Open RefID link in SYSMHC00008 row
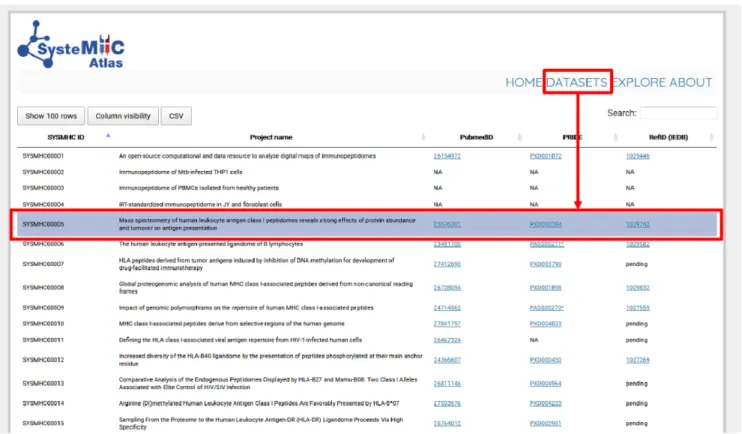Screen dimensions: 742x434 tap(637, 288)
